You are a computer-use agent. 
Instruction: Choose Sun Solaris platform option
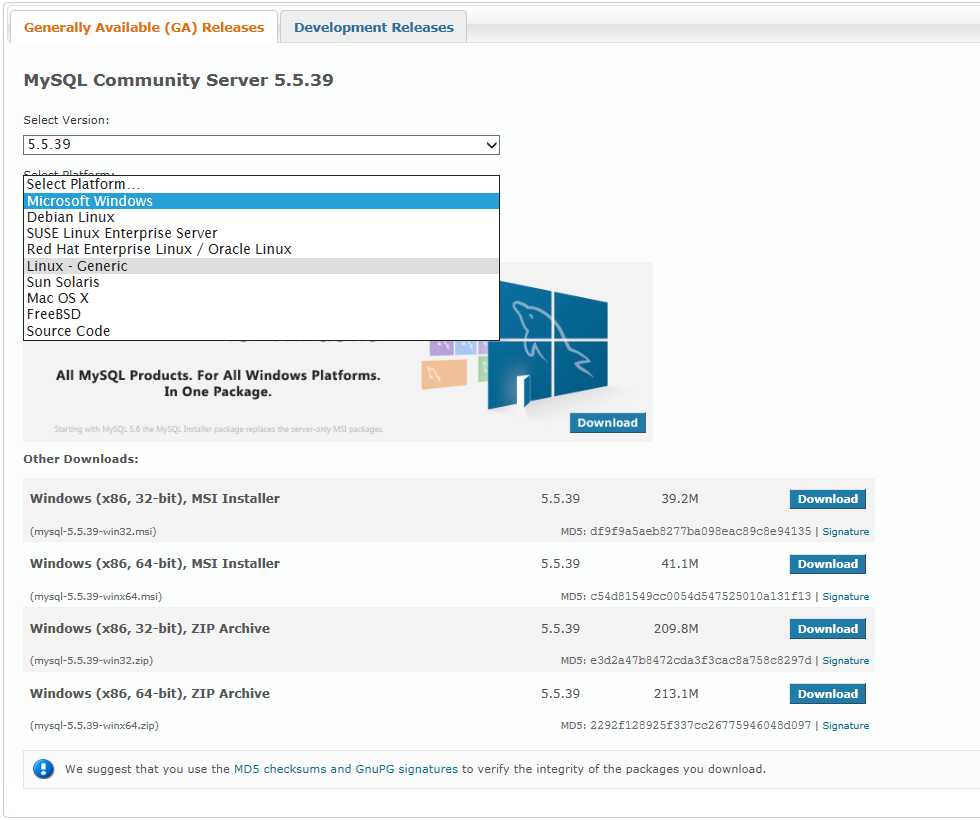261,282
